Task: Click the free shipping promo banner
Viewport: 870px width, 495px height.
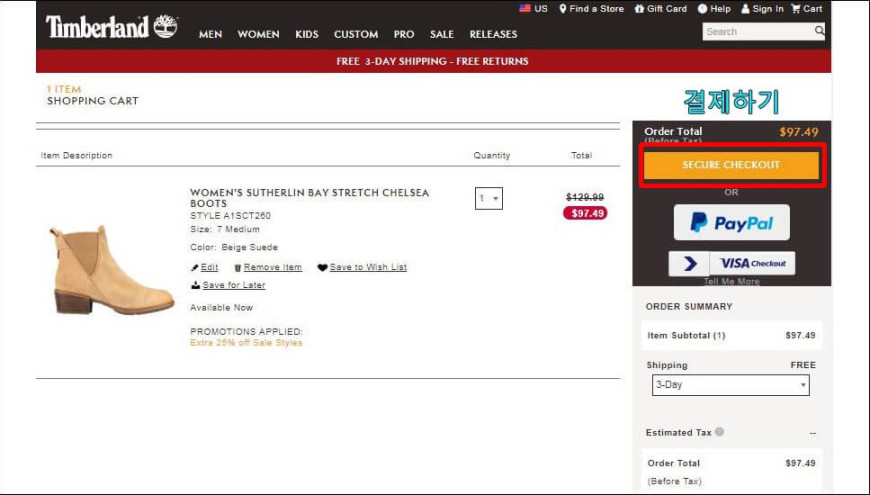Action: (433, 61)
